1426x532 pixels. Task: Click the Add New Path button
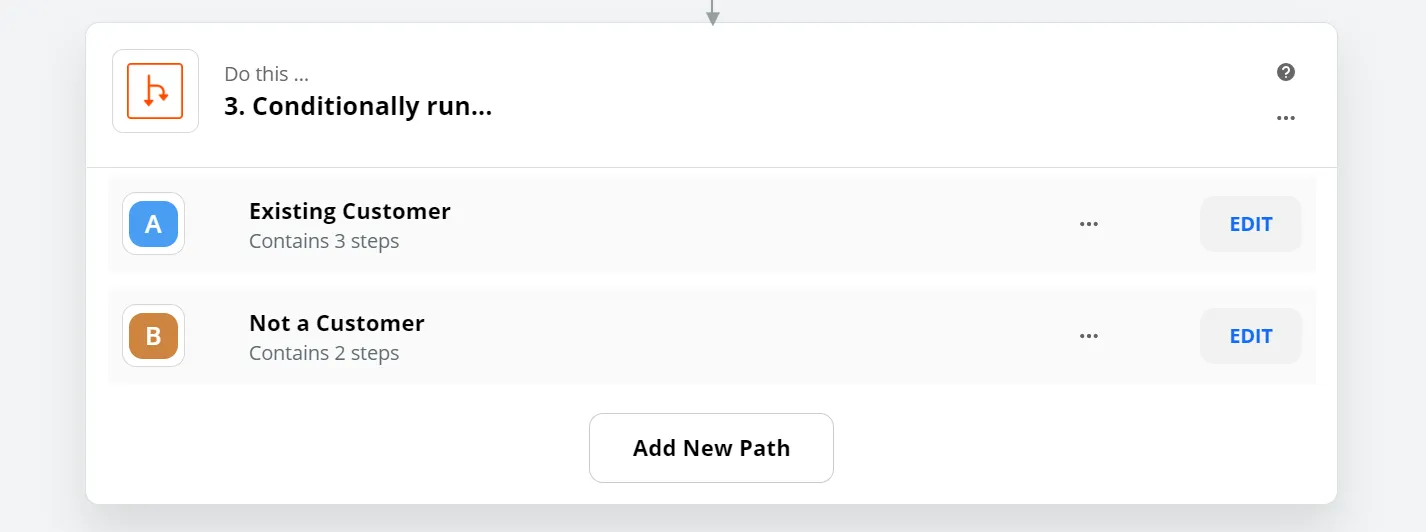point(711,448)
